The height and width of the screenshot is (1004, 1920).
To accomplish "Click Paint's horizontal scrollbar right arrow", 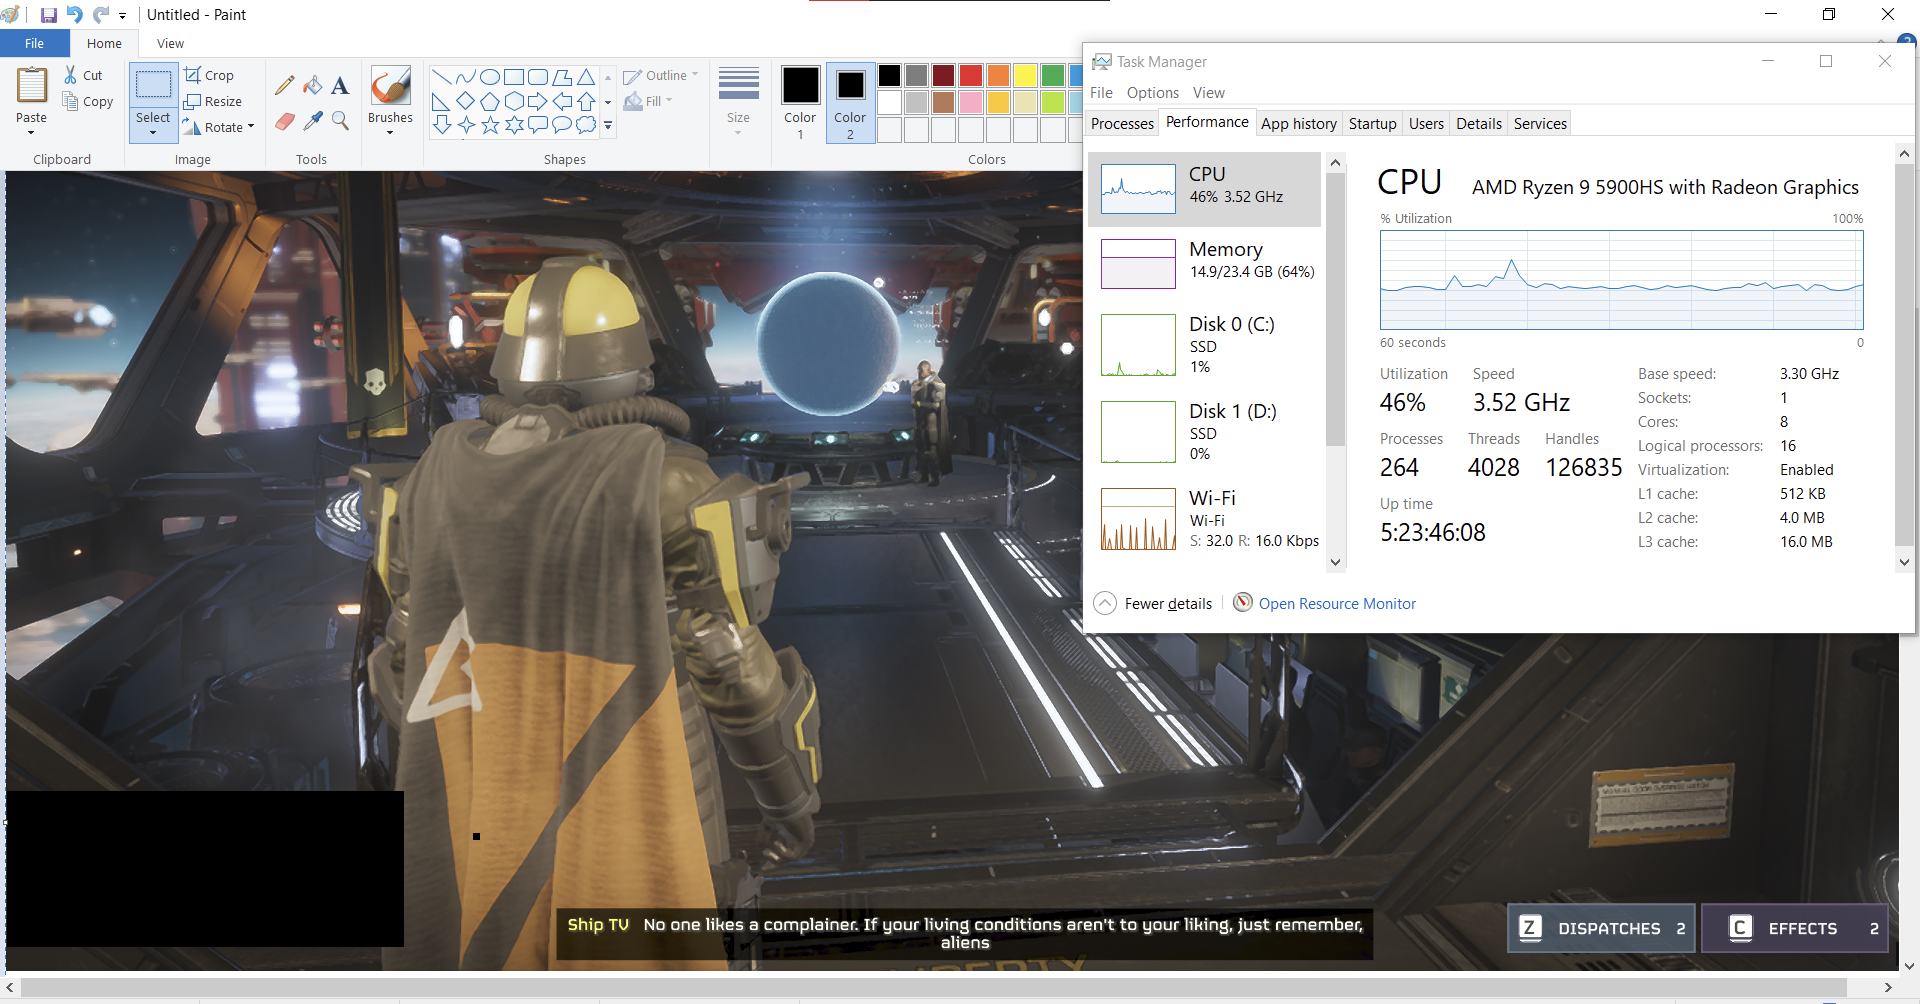I will point(1888,987).
